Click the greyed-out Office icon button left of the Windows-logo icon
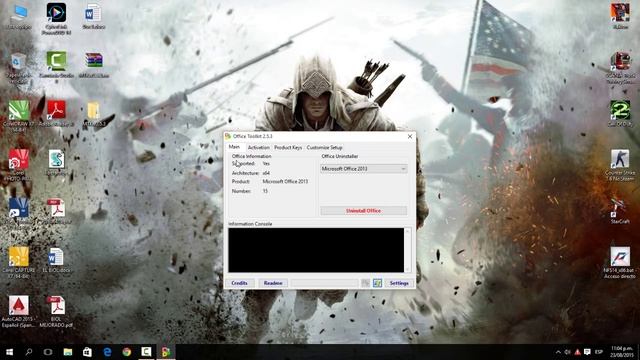The image size is (640, 360). pyautogui.click(x=365, y=283)
